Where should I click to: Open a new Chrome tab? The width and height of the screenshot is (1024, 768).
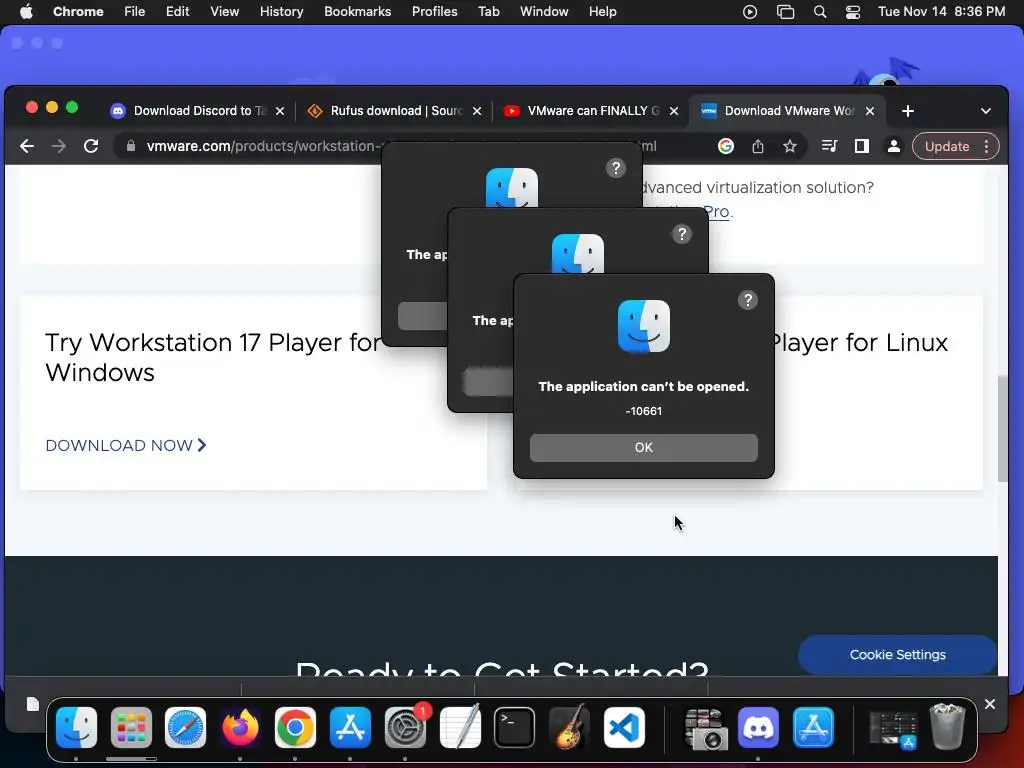[908, 111]
